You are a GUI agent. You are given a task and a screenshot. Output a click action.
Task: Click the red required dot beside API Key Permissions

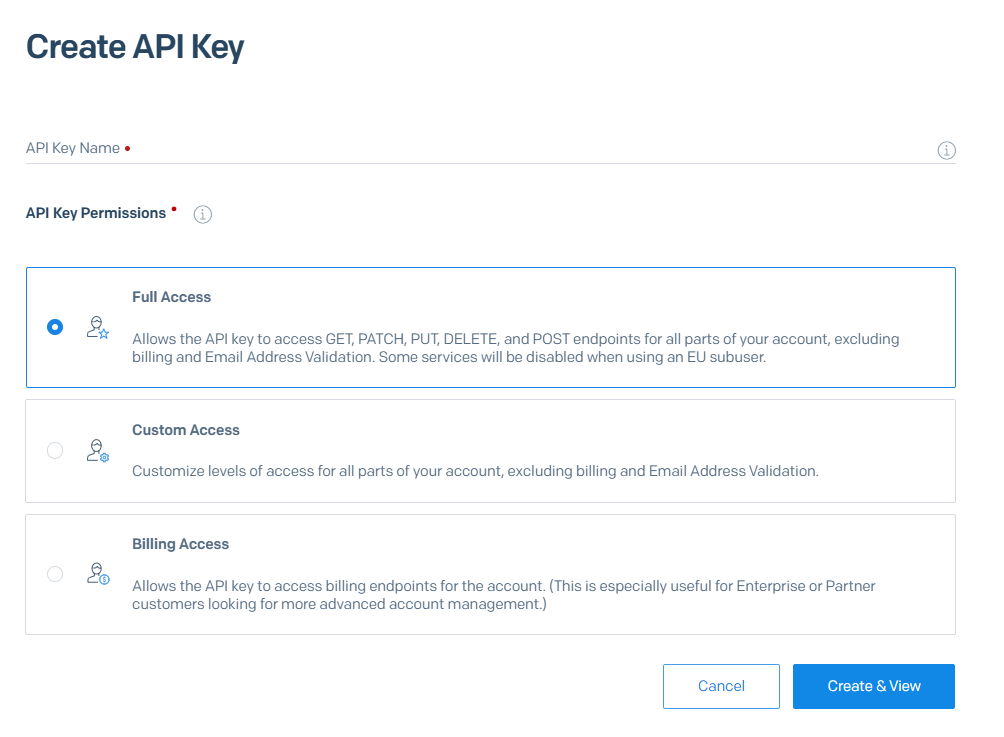[174, 209]
